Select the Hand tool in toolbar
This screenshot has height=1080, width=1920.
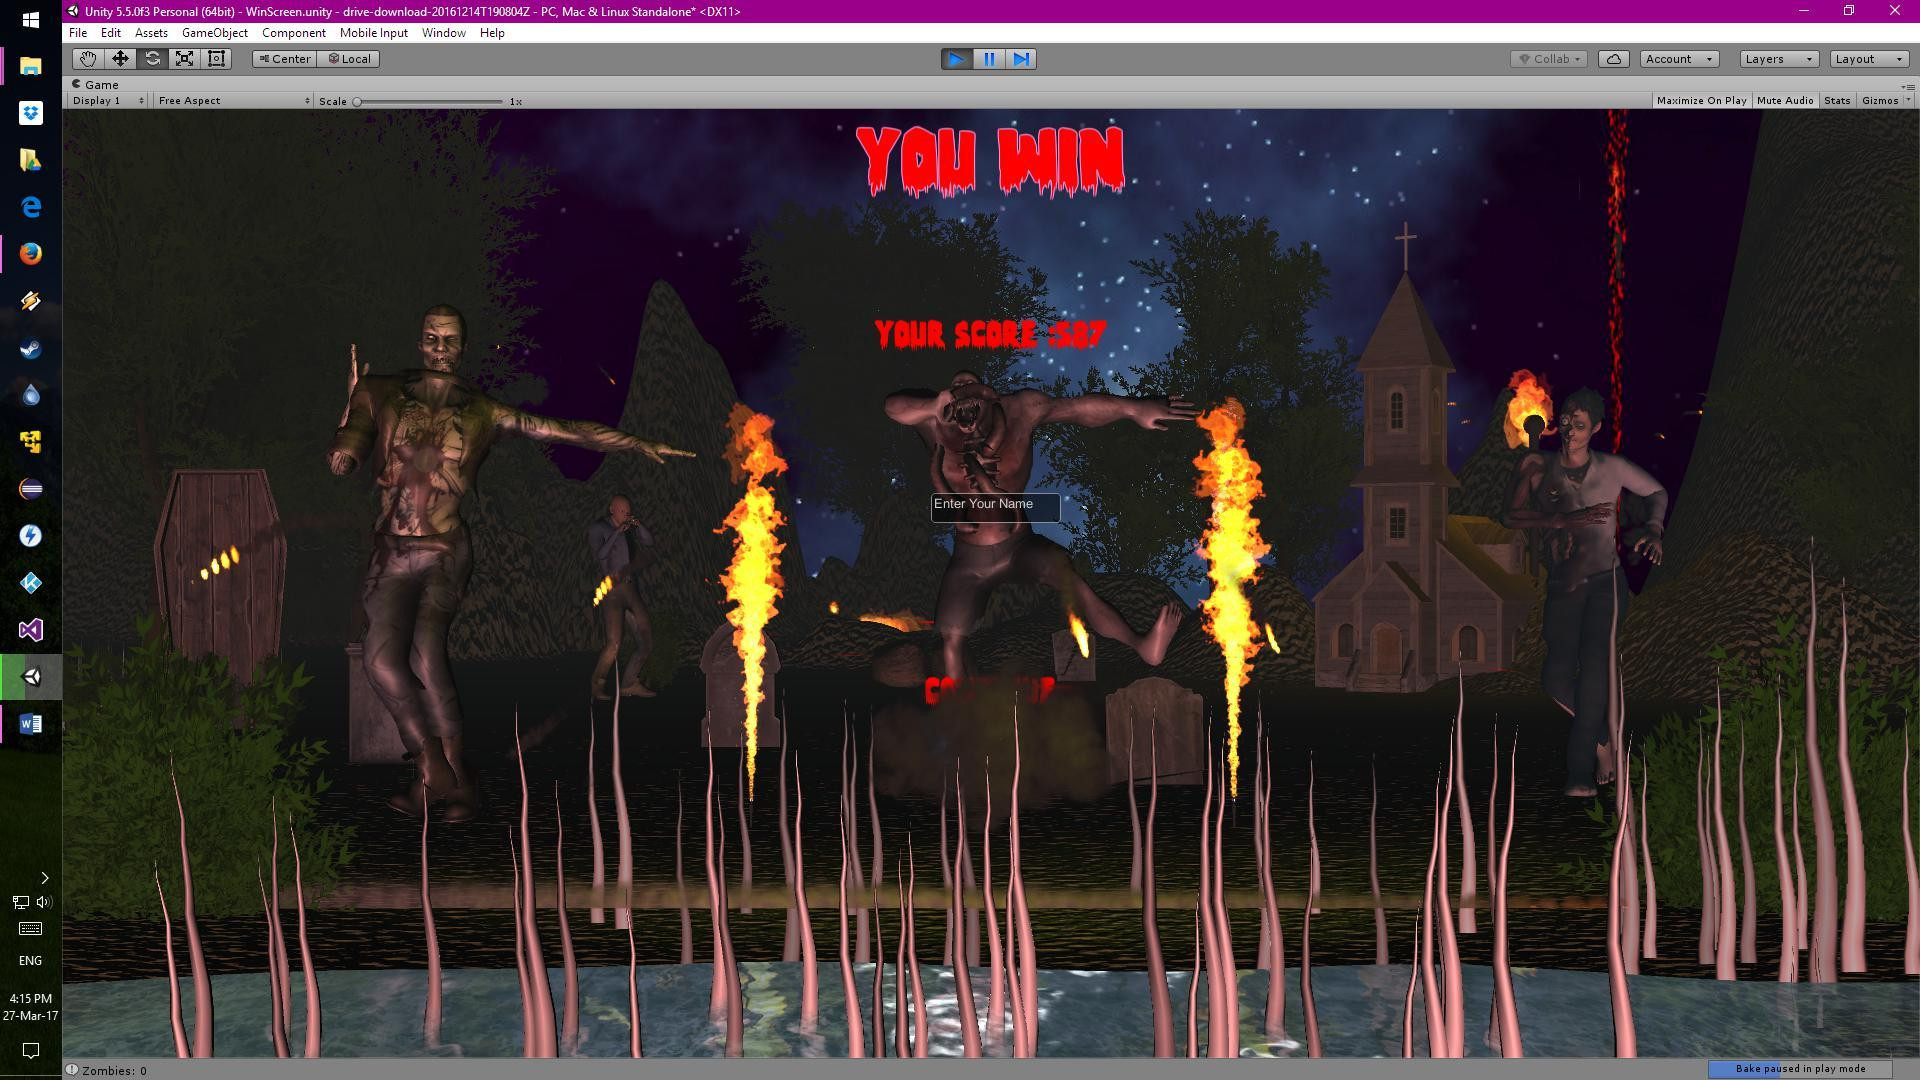click(88, 59)
